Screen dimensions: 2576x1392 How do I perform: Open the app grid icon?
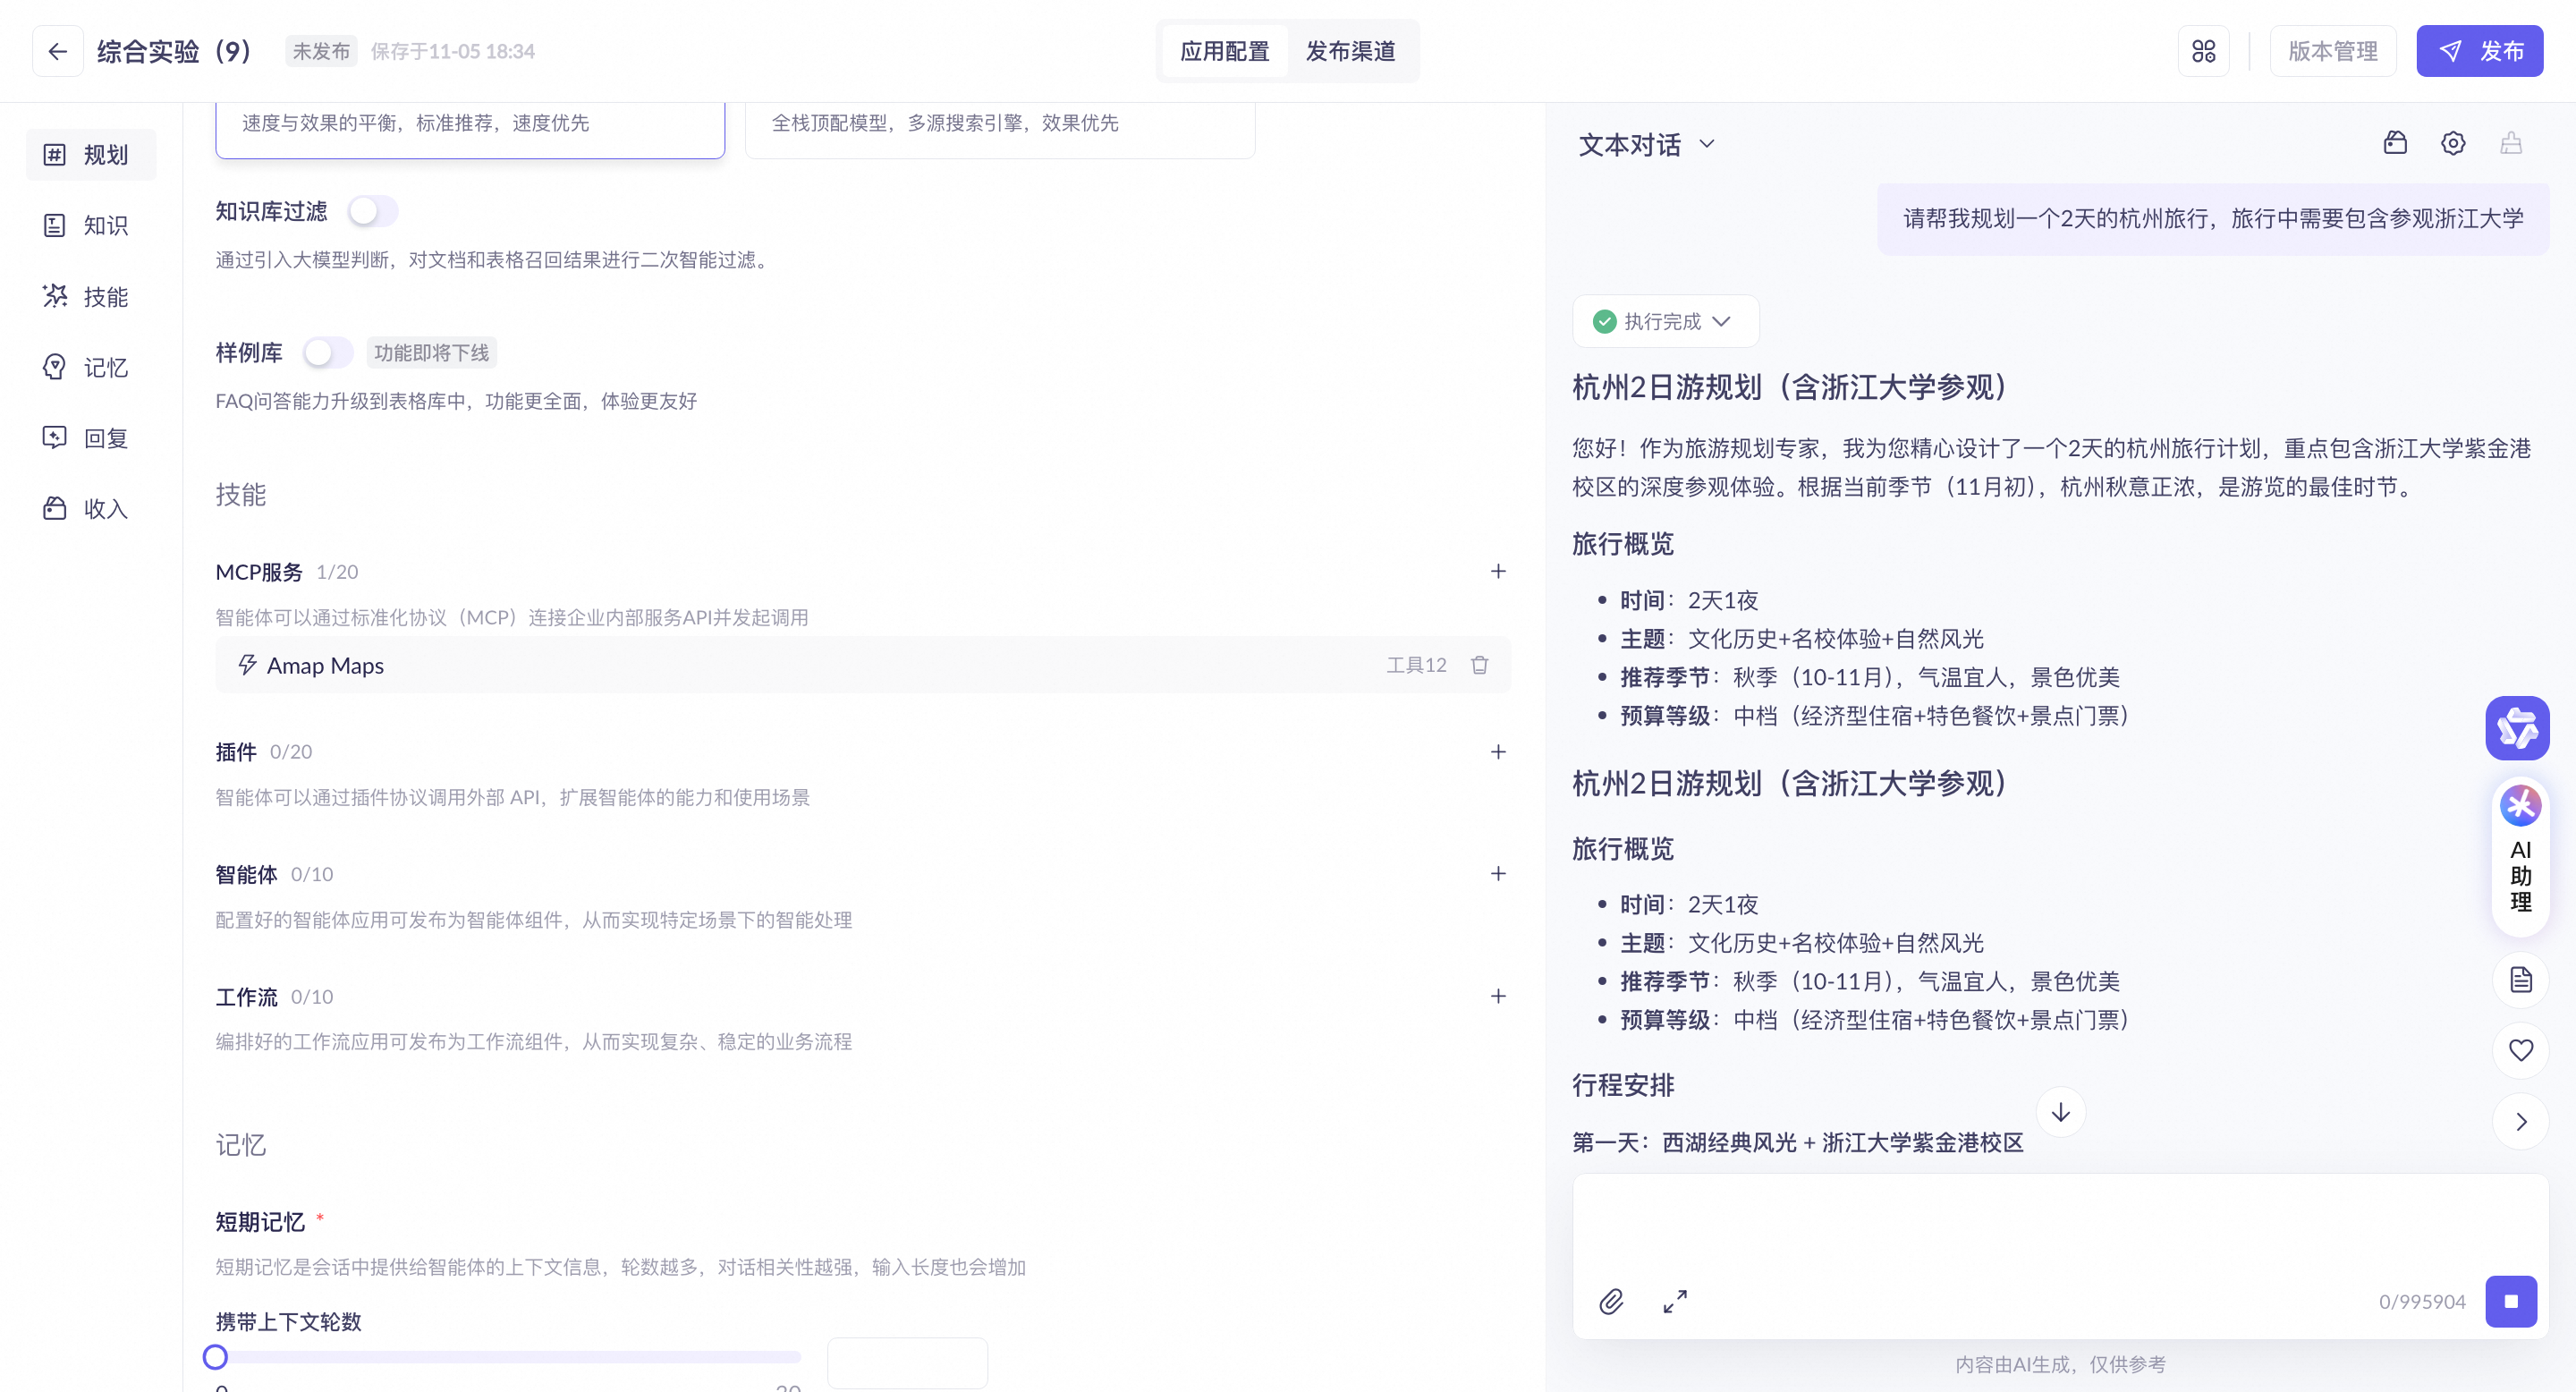(x=2203, y=51)
